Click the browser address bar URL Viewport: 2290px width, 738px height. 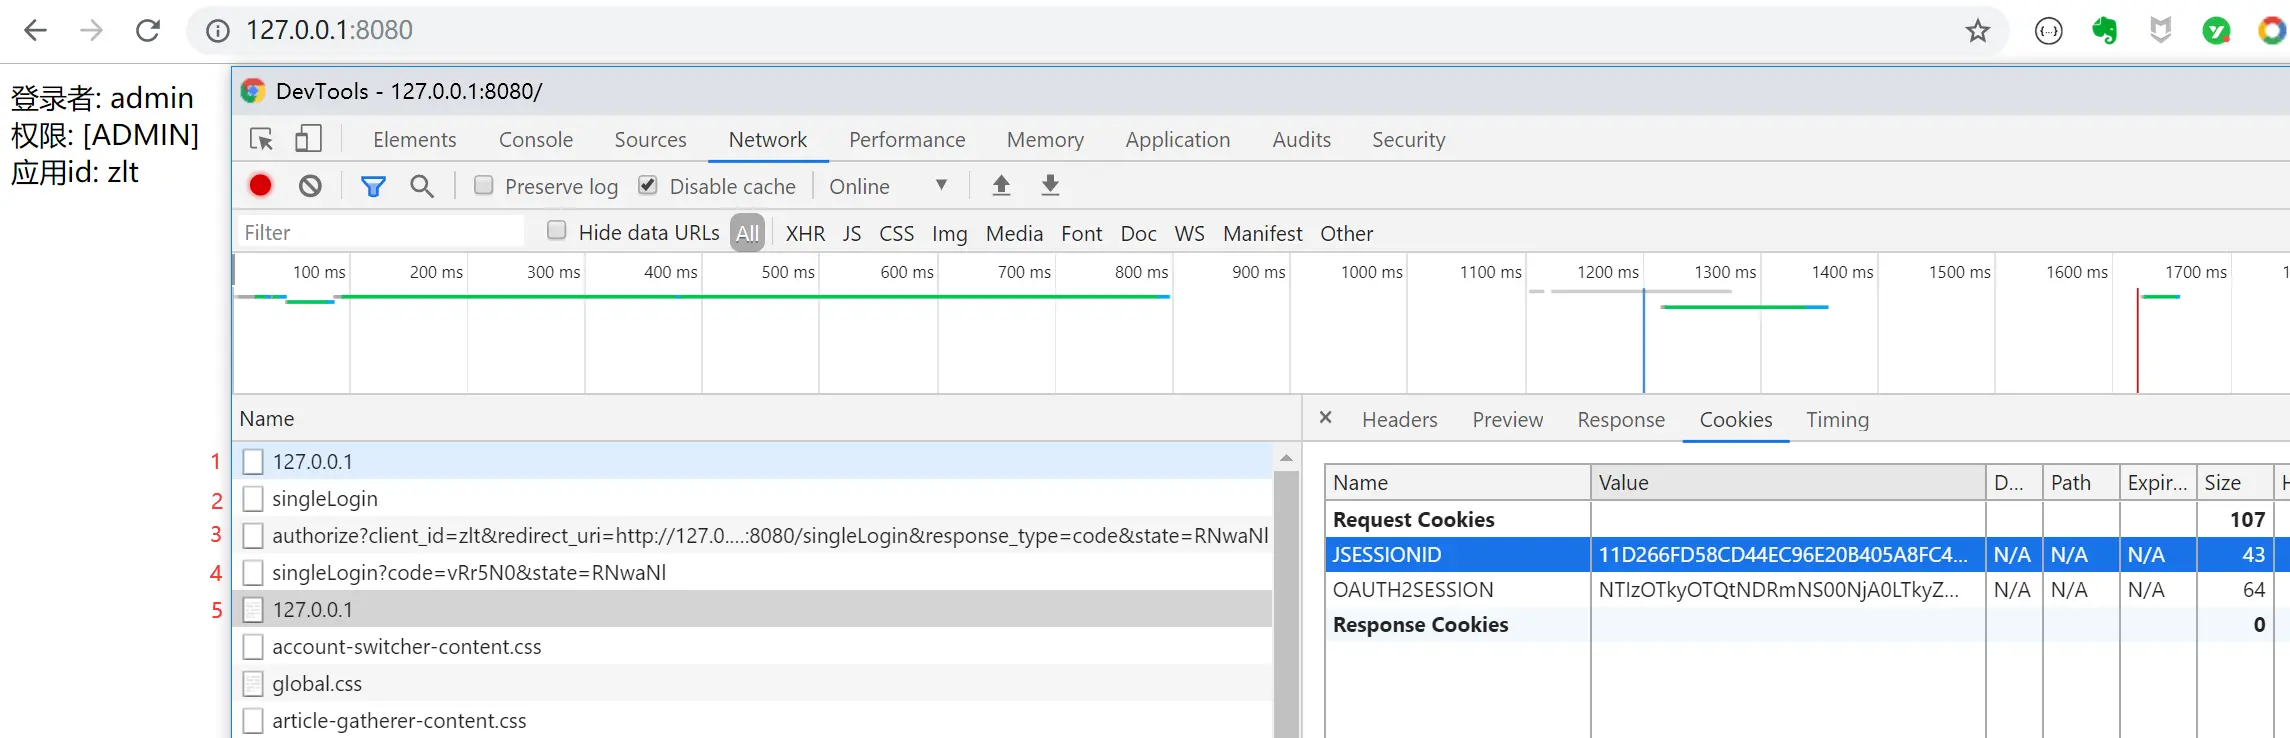pos(329,30)
